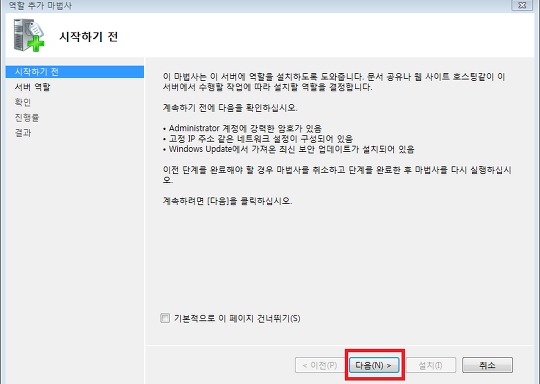Viewport: 540px width, 384px height.
Task: Click 역할 추가 마법사 title bar text
Action: (x=40, y=6)
